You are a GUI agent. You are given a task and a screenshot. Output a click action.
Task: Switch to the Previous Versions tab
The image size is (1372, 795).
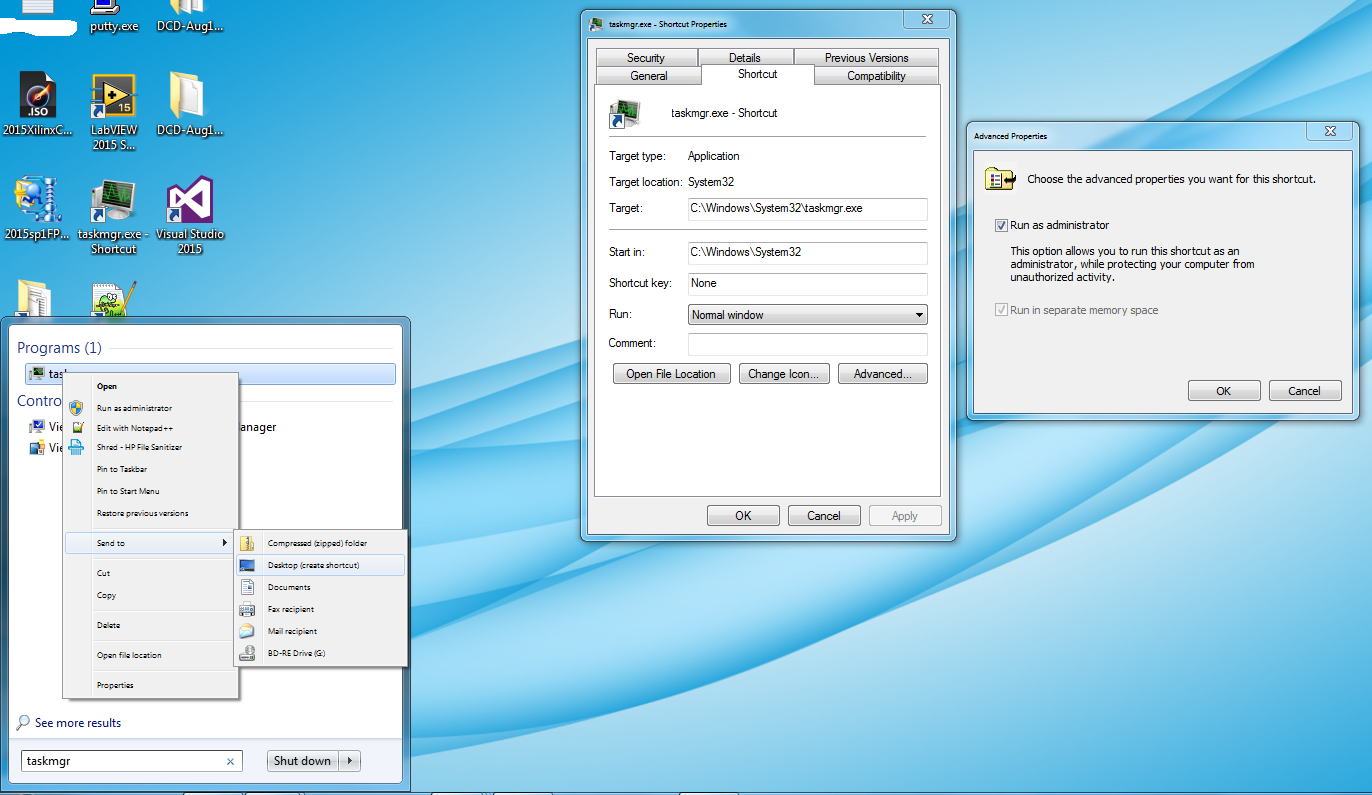click(867, 57)
